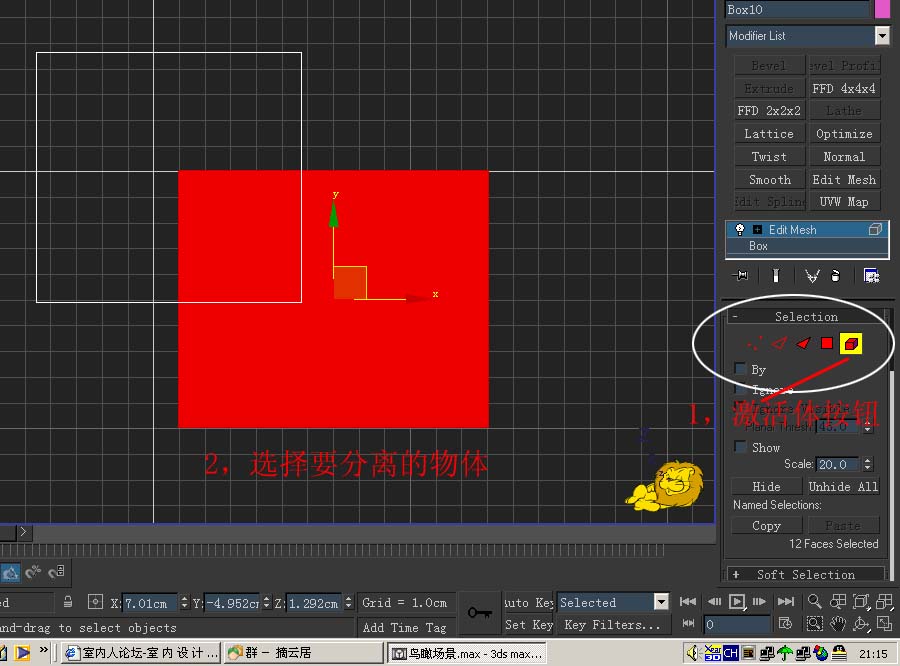This screenshot has height=666, width=900.
Task: Click the Unhide All button
Action: click(843, 486)
